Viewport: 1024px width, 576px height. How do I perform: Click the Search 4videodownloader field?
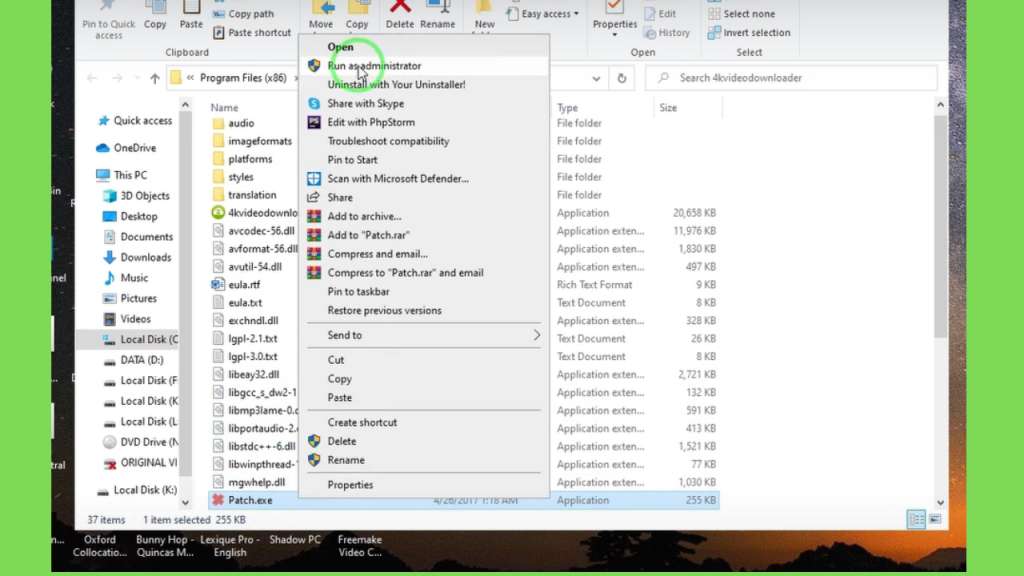pos(792,78)
